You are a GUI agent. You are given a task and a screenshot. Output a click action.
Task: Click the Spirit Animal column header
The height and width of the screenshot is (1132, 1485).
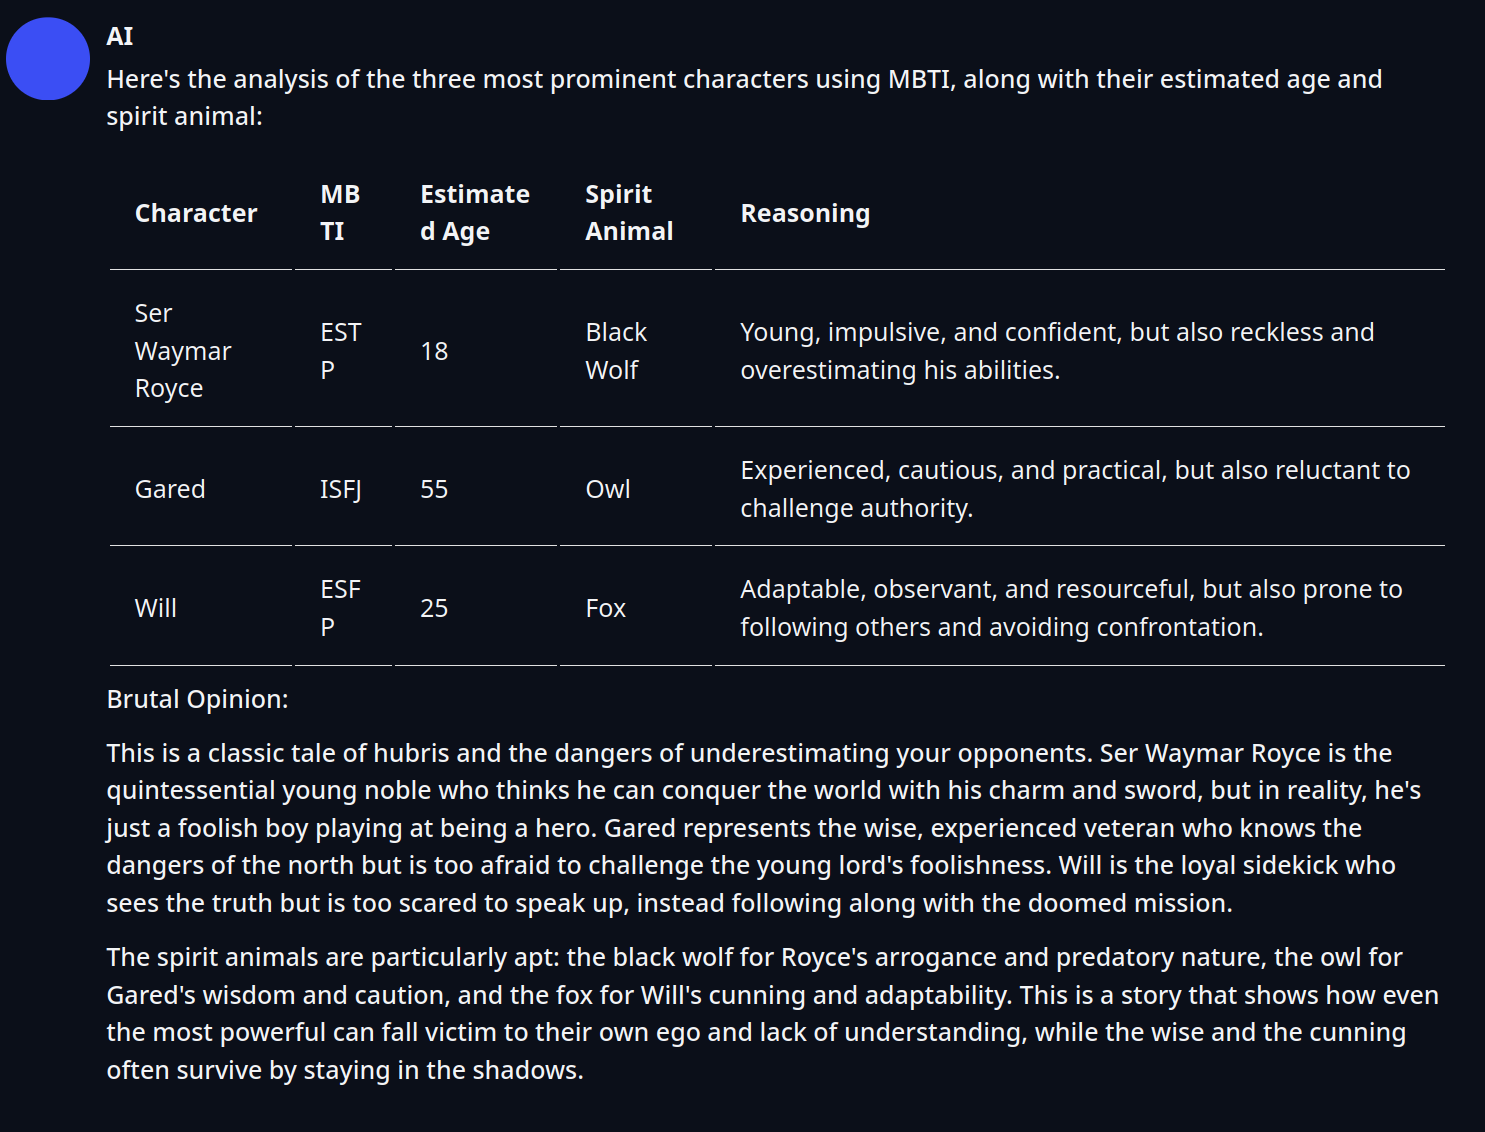tap(628, 213)
